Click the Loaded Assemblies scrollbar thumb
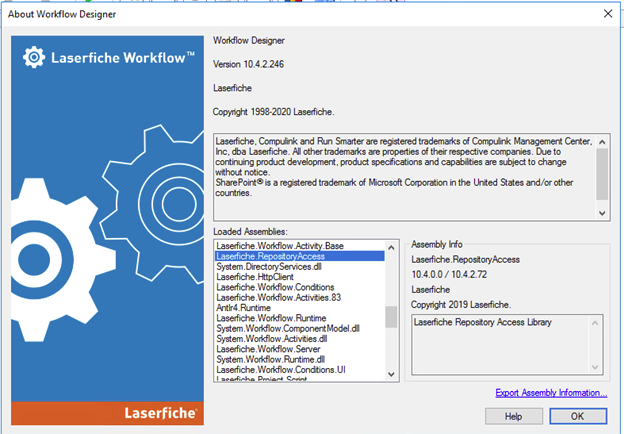This screenshot has width=624, height=434. (391, 317)
